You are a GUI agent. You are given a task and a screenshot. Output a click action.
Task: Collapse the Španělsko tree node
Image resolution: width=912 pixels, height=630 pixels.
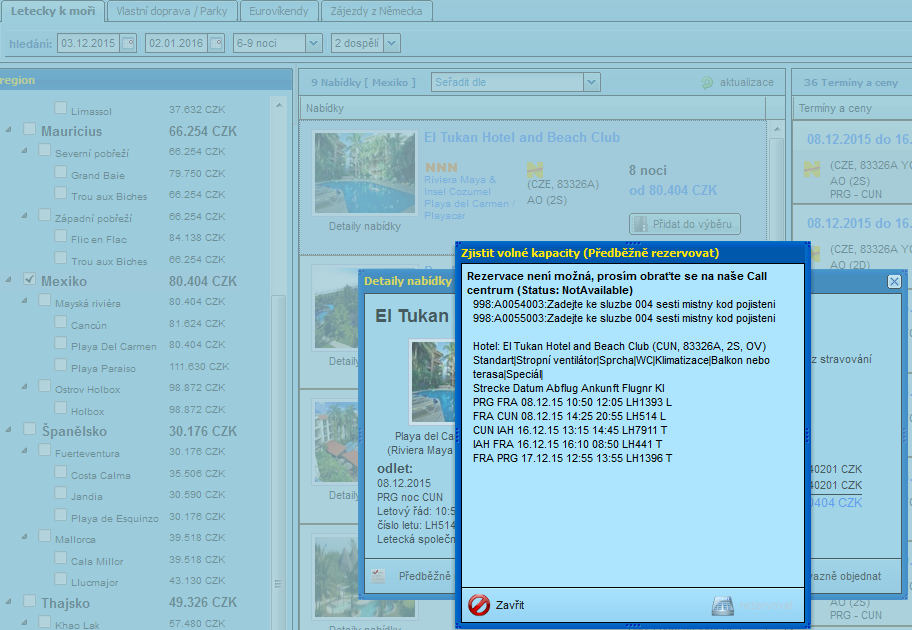point(9,430)
